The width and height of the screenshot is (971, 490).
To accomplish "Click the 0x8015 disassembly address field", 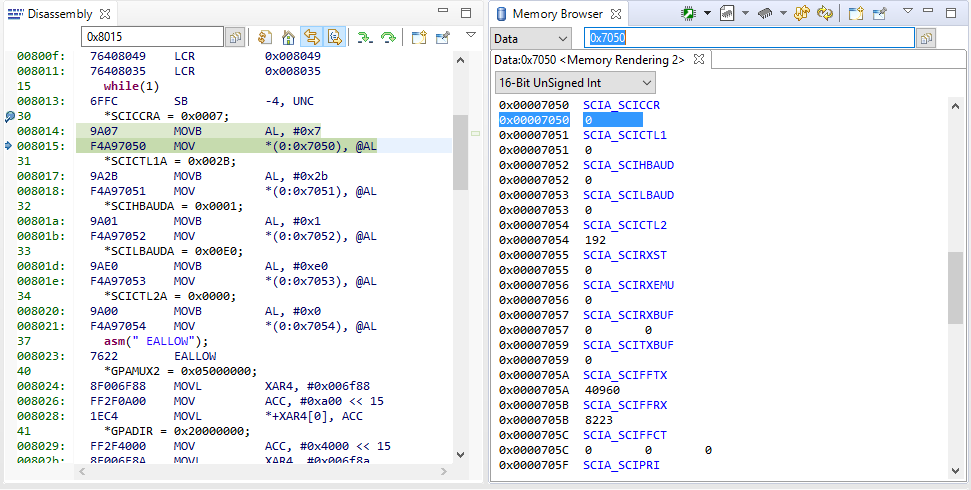I will [152, 37].
